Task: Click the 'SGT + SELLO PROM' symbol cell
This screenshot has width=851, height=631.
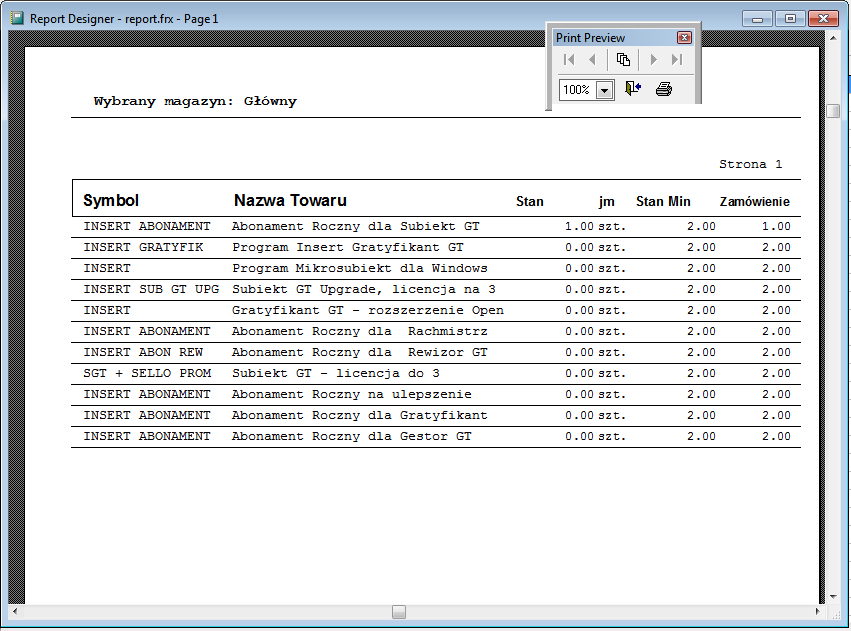Action: [147, 373]
